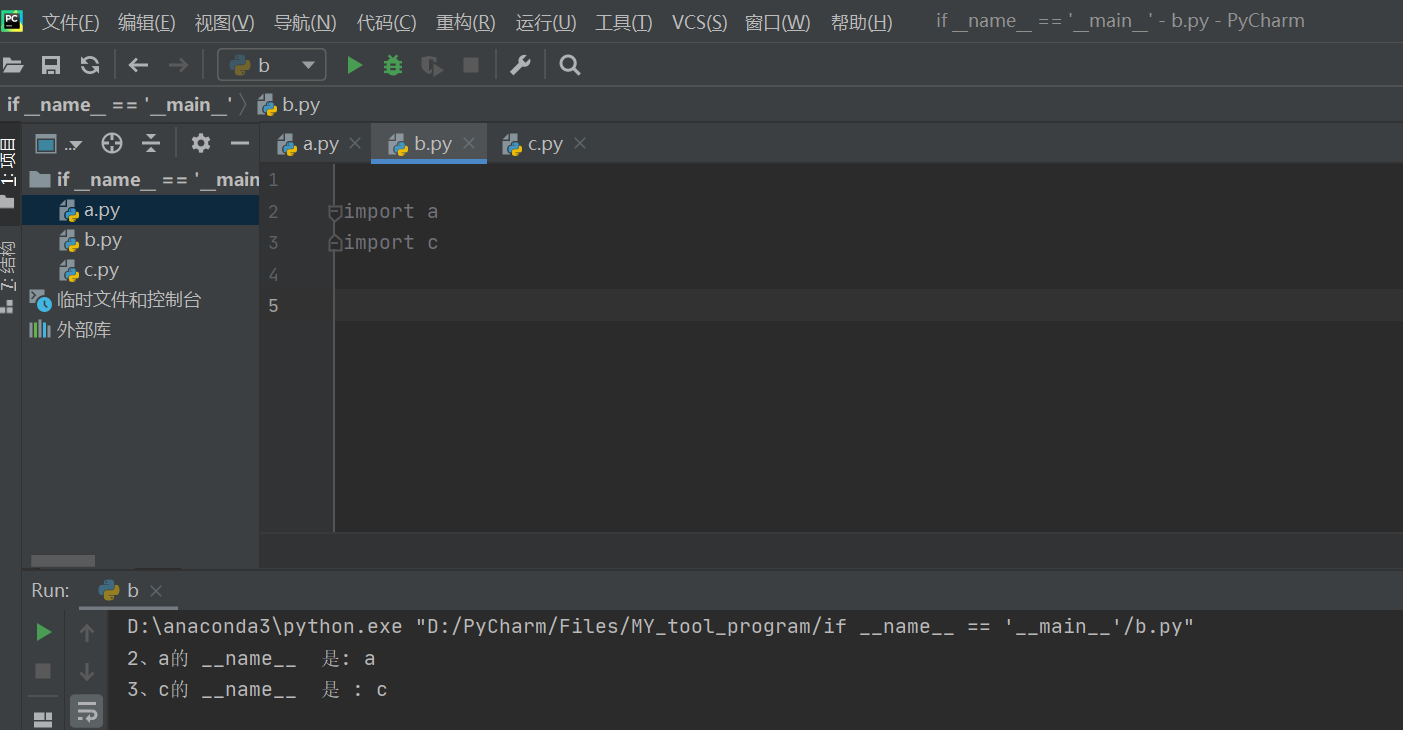Screen dimensions: 1403x730
Task: Run the b configuration with green arrow
Action: pos(355,64)
